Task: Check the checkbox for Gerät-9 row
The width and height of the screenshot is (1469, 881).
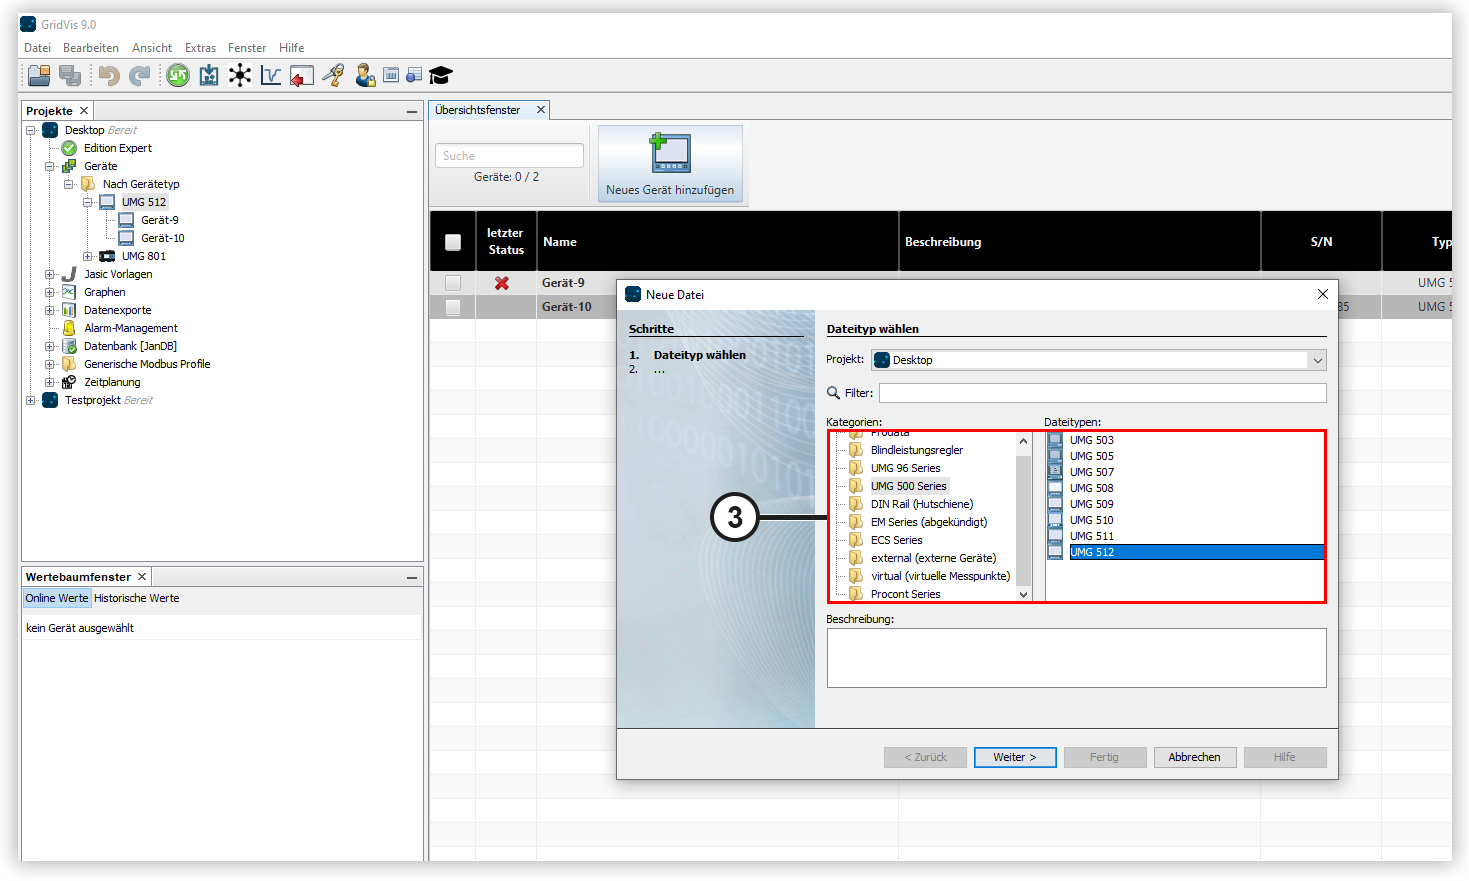Action: (453, 283)
